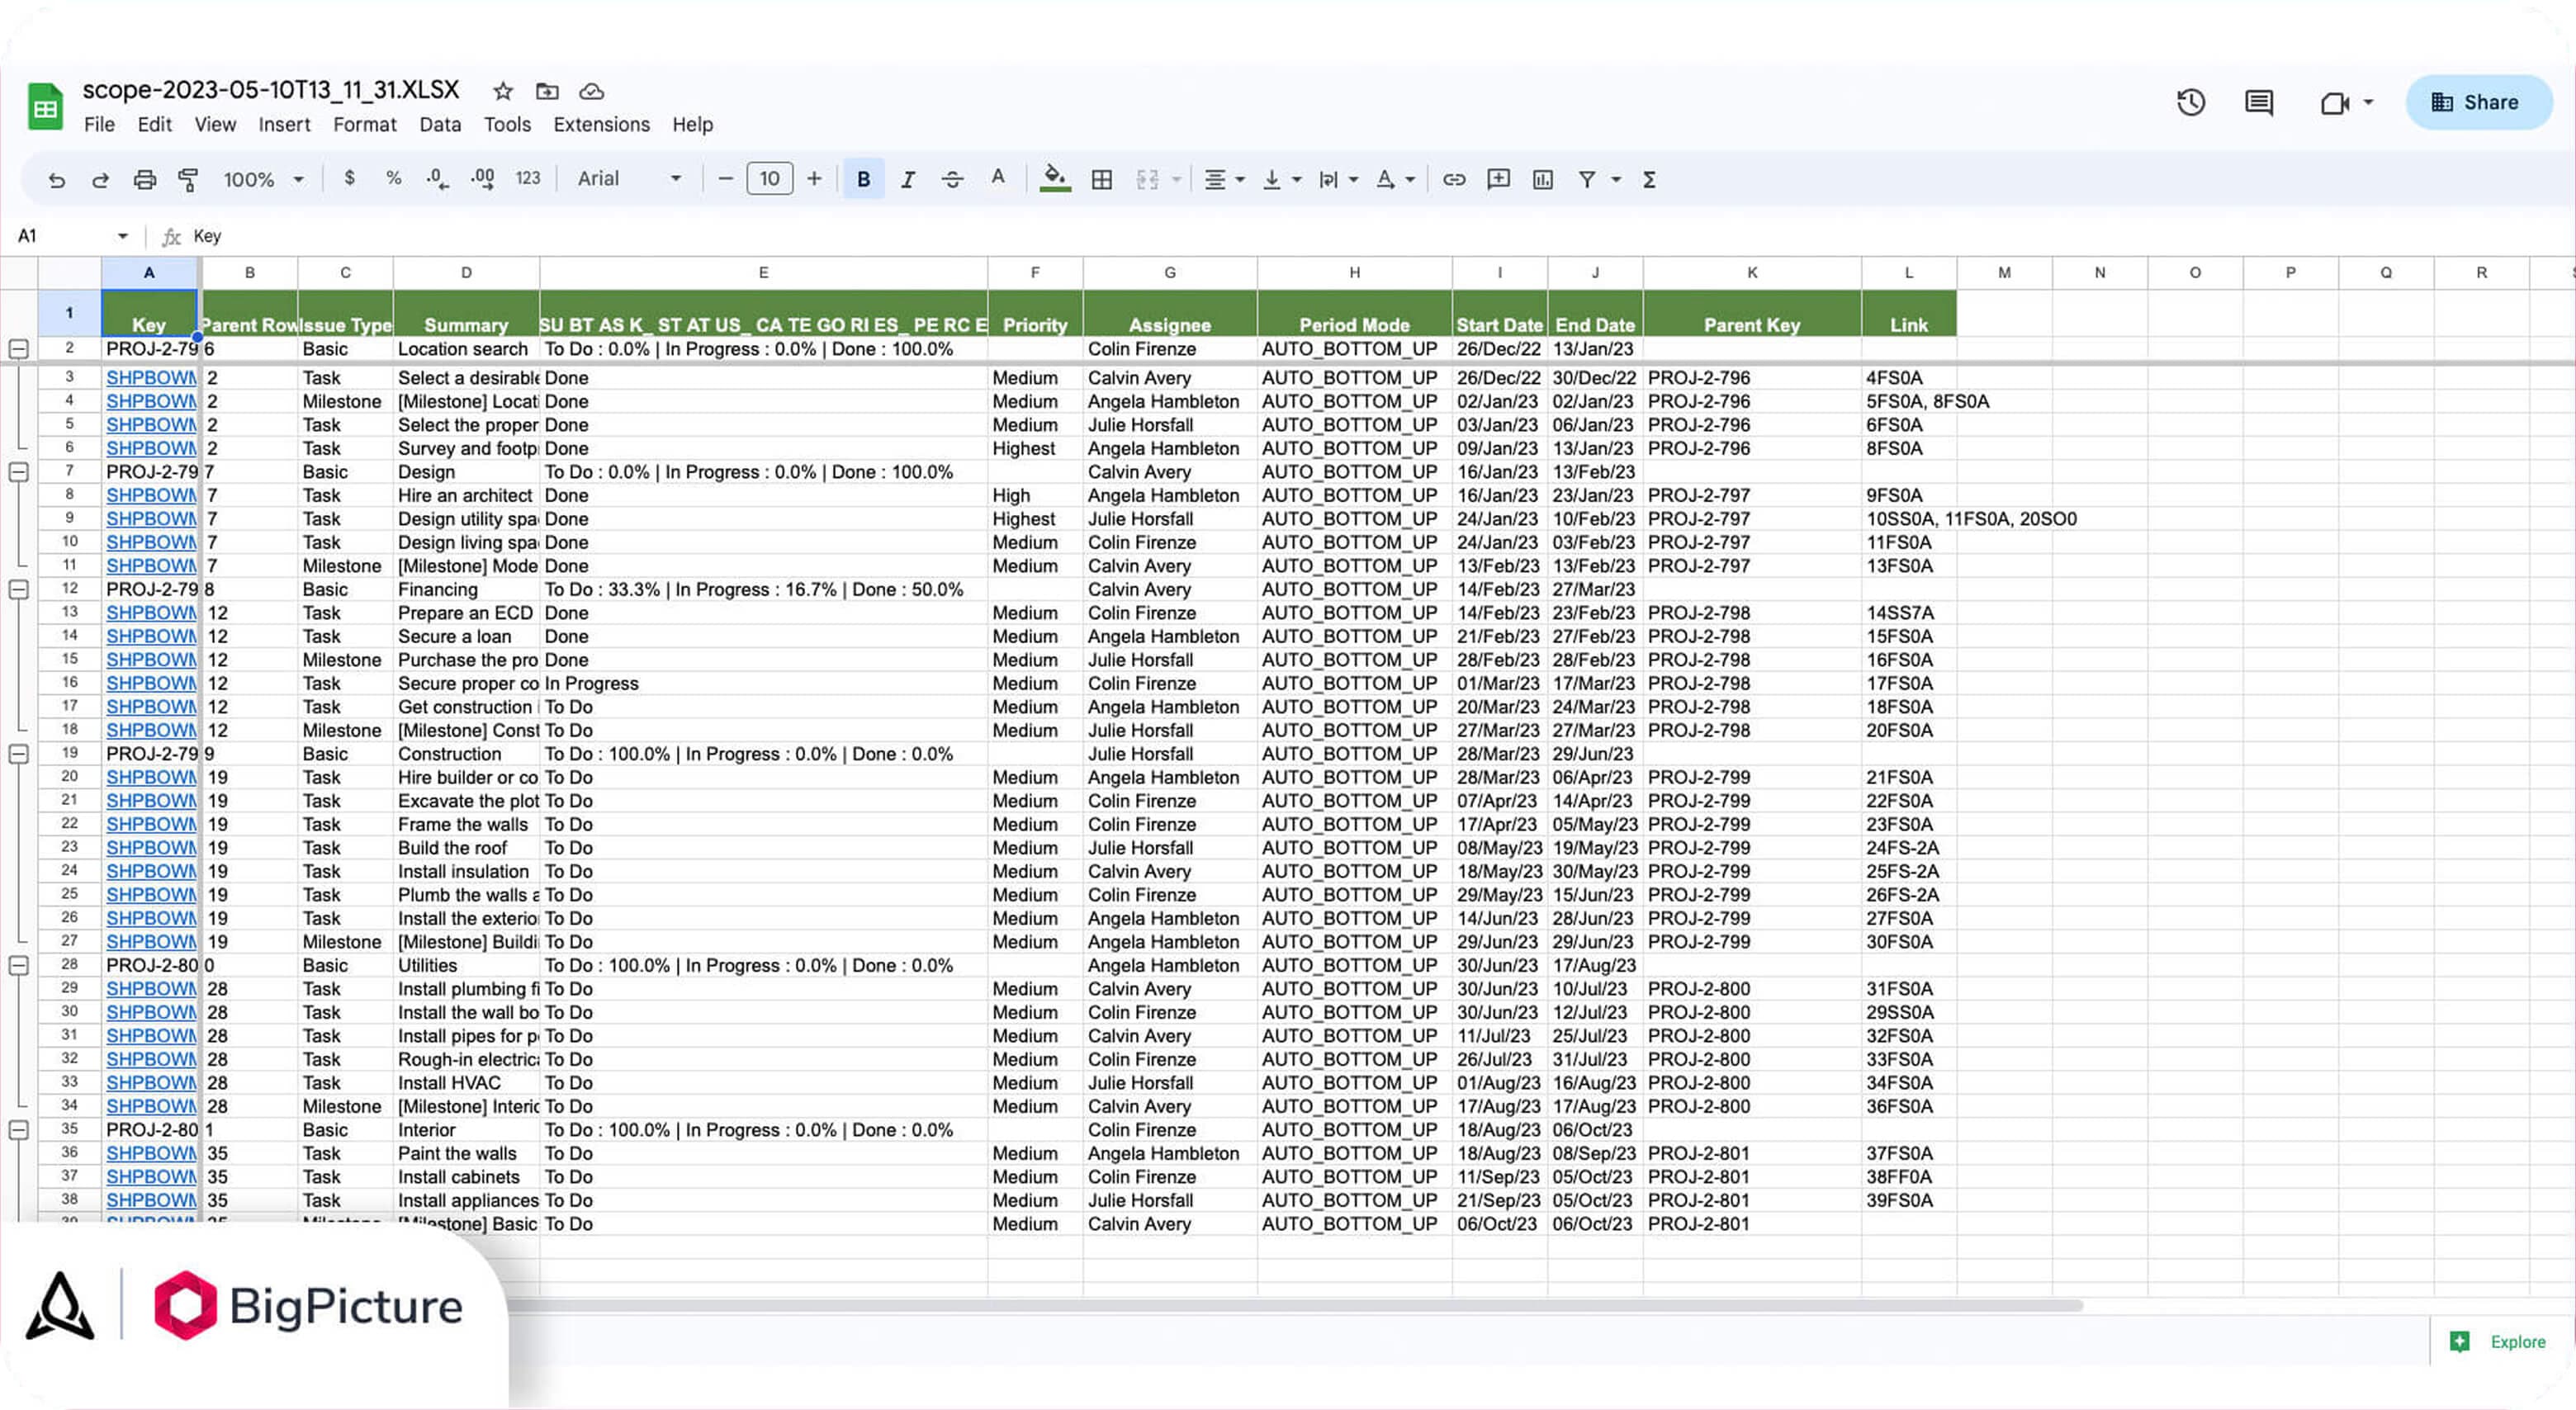Image resolution: width=2576 pixels, height=1410 pixels.
Task: Star the spreadsheet document
Action: coord(503,92)
